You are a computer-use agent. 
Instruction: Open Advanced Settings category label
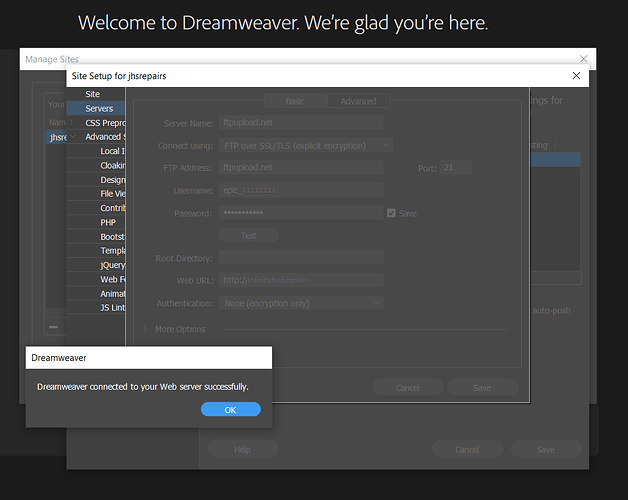click(105, 137)
